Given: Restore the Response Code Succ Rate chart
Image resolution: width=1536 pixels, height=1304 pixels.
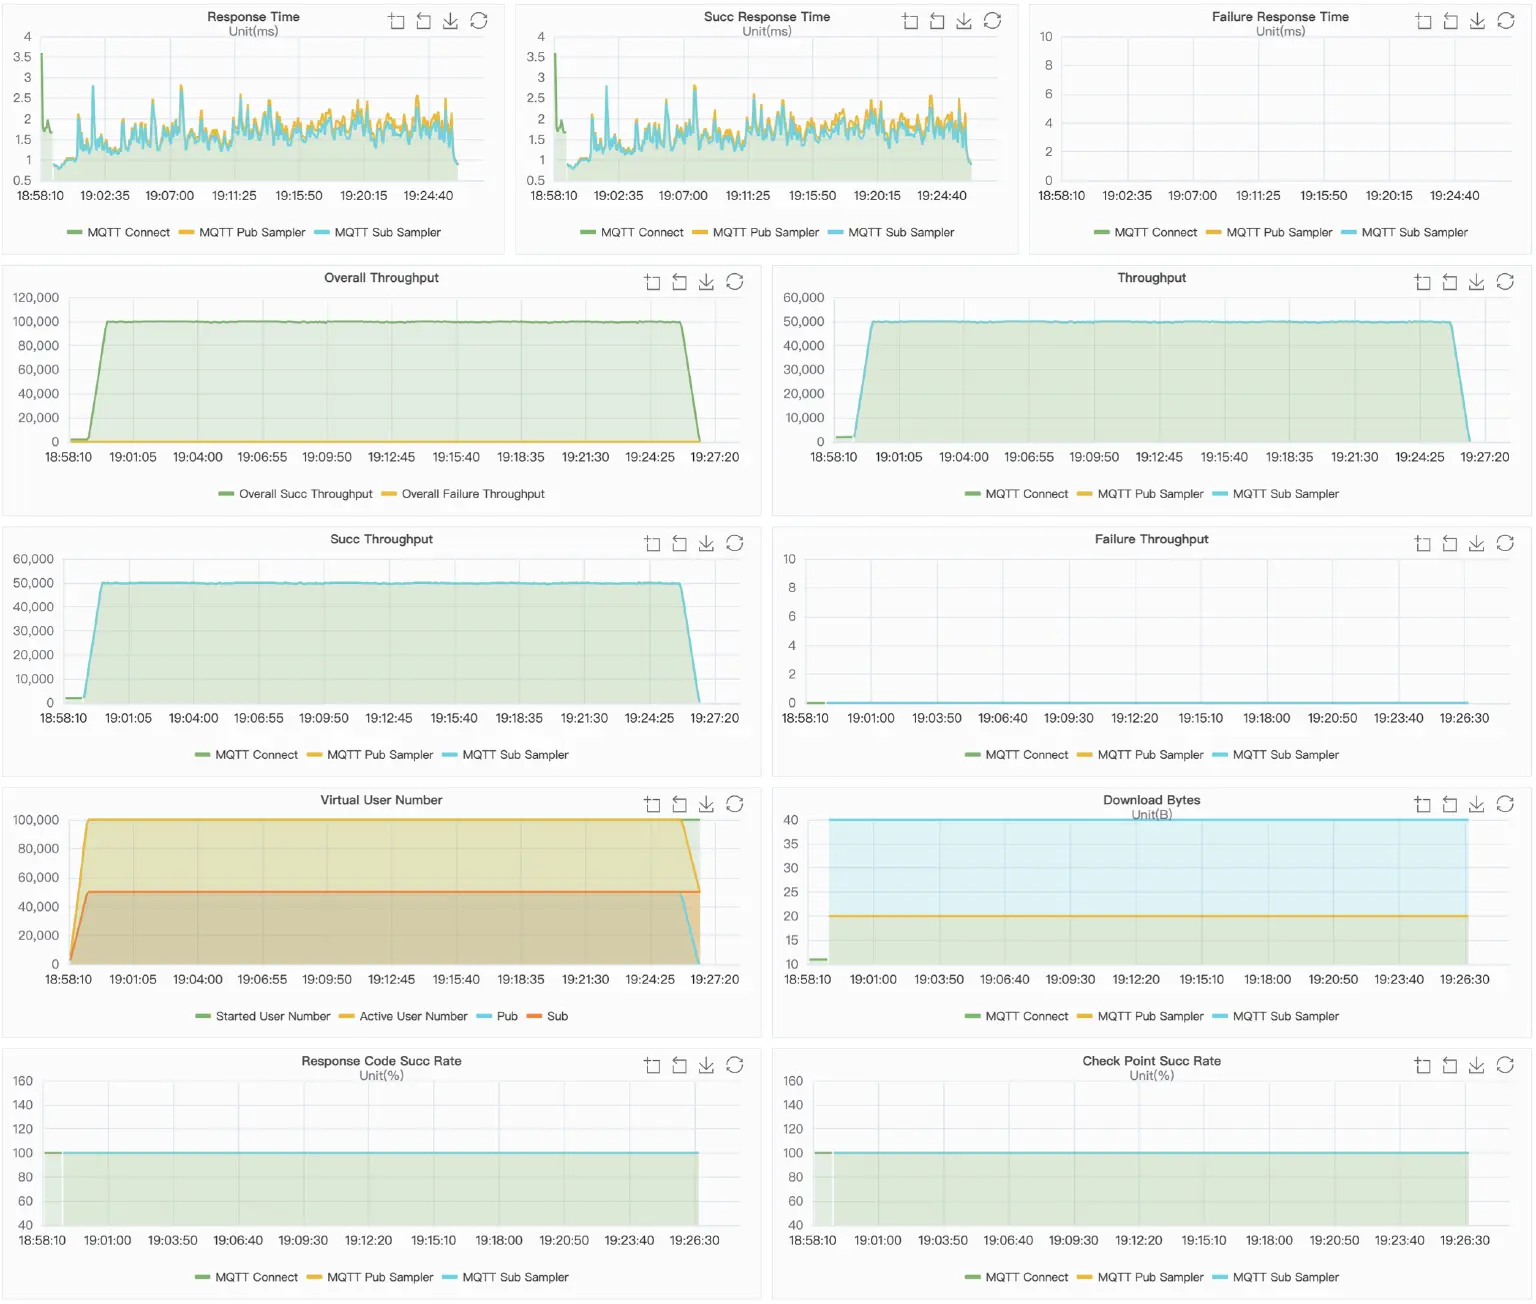Looking at the screenshot, I should tap(735, 1065).
